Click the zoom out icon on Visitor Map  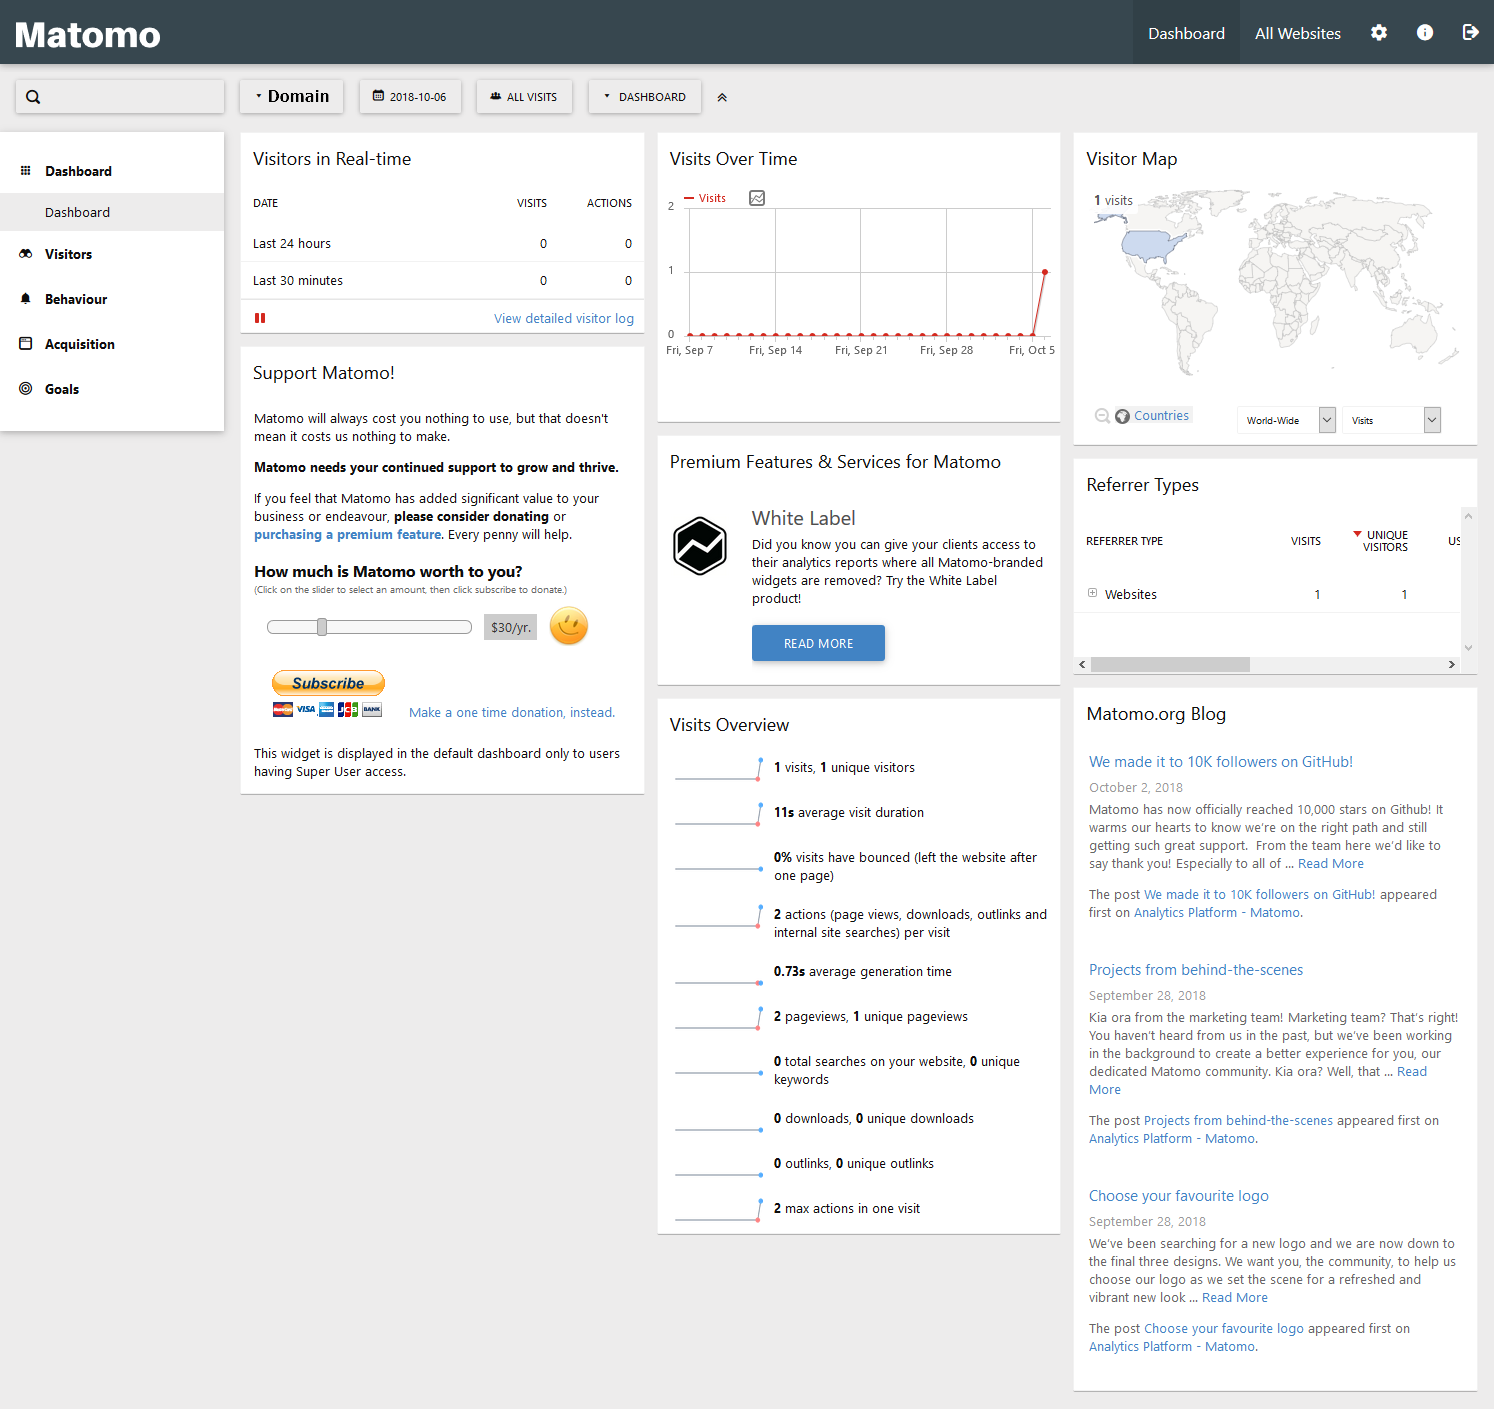pyautogui.click(x=1101, y=416)
